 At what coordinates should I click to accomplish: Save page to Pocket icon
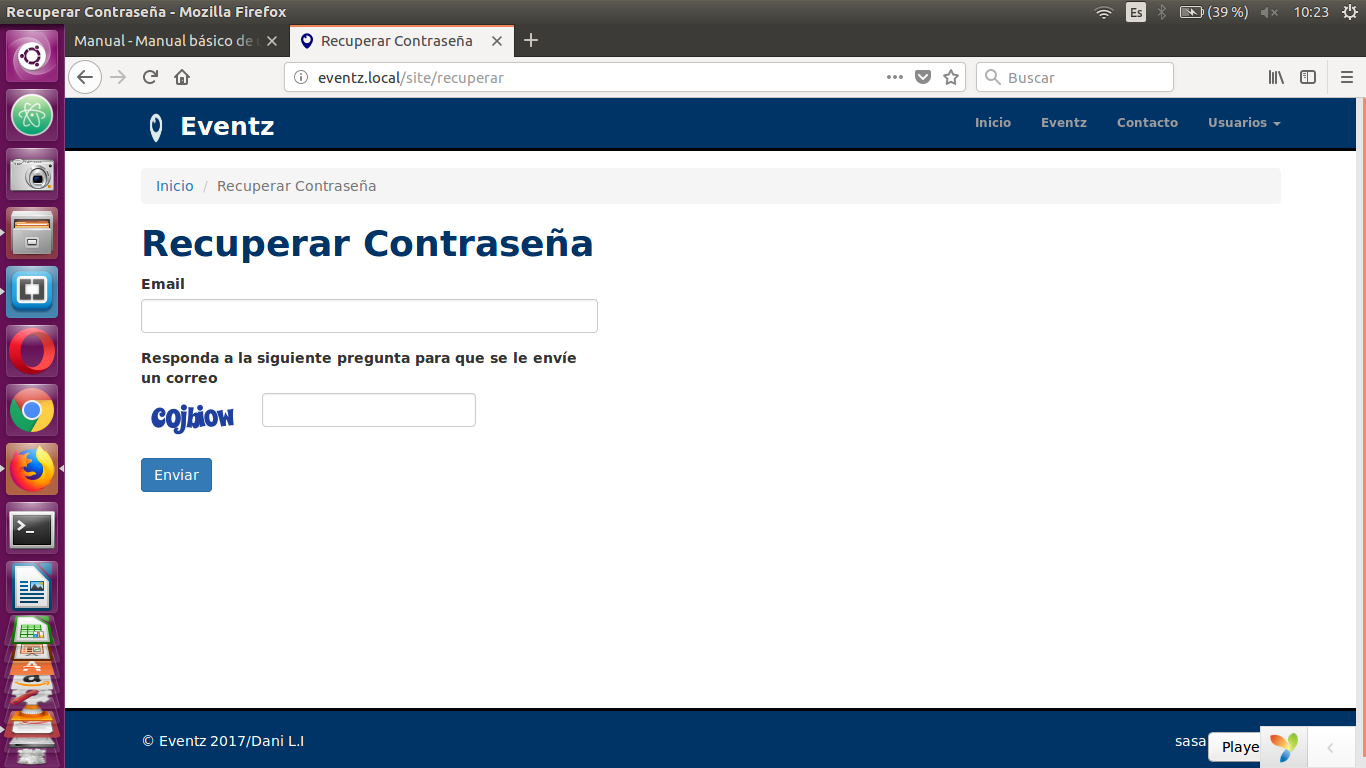pos(923,77)
